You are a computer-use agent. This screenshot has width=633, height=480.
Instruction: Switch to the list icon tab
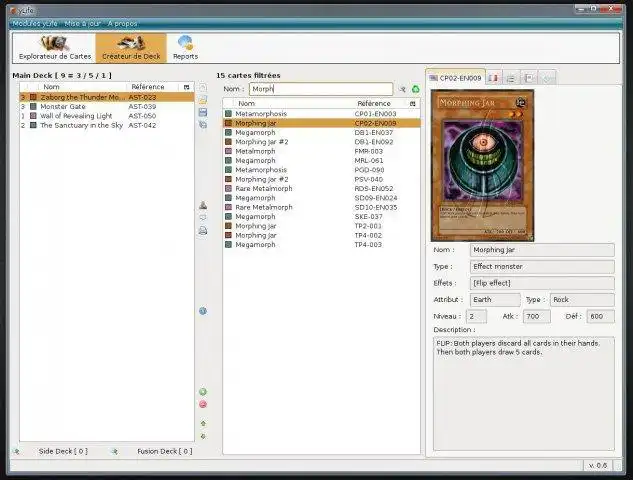[x=511, y=78]
